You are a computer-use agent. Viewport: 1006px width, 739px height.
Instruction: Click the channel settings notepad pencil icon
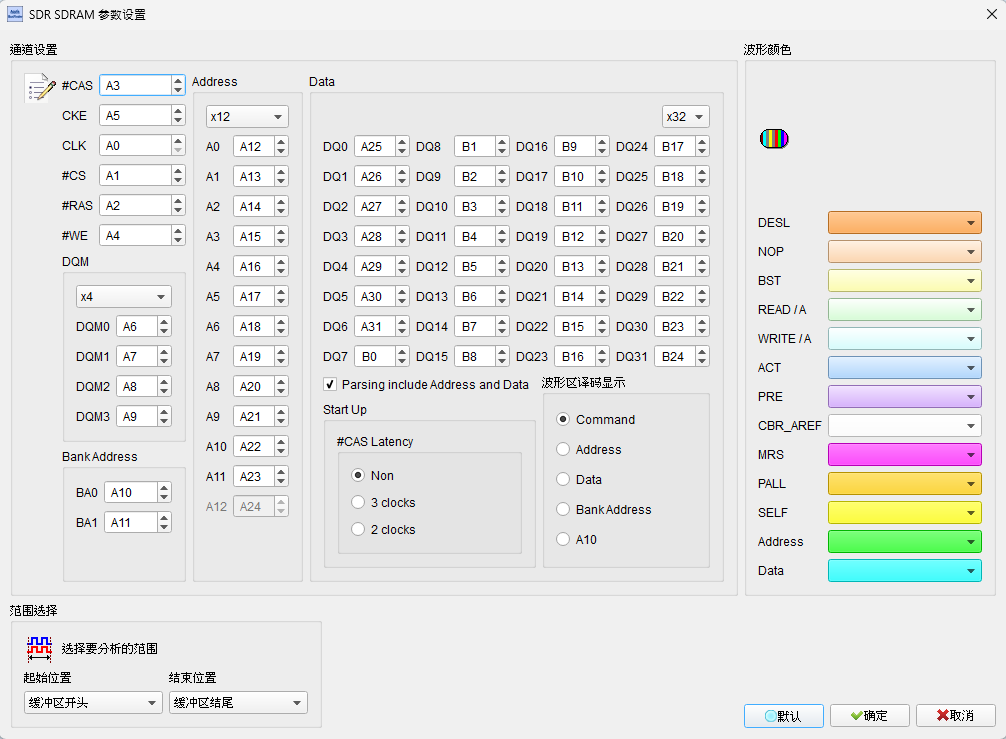[x=40, y=87]
